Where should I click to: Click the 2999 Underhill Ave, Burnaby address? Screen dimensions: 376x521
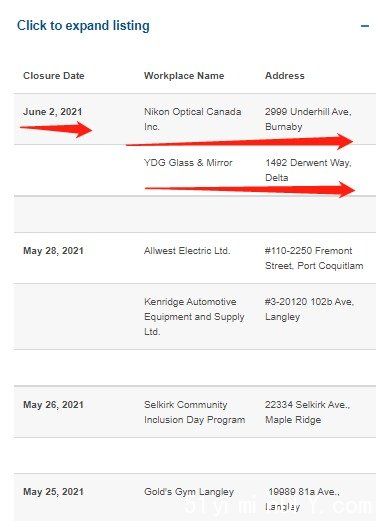308,119
